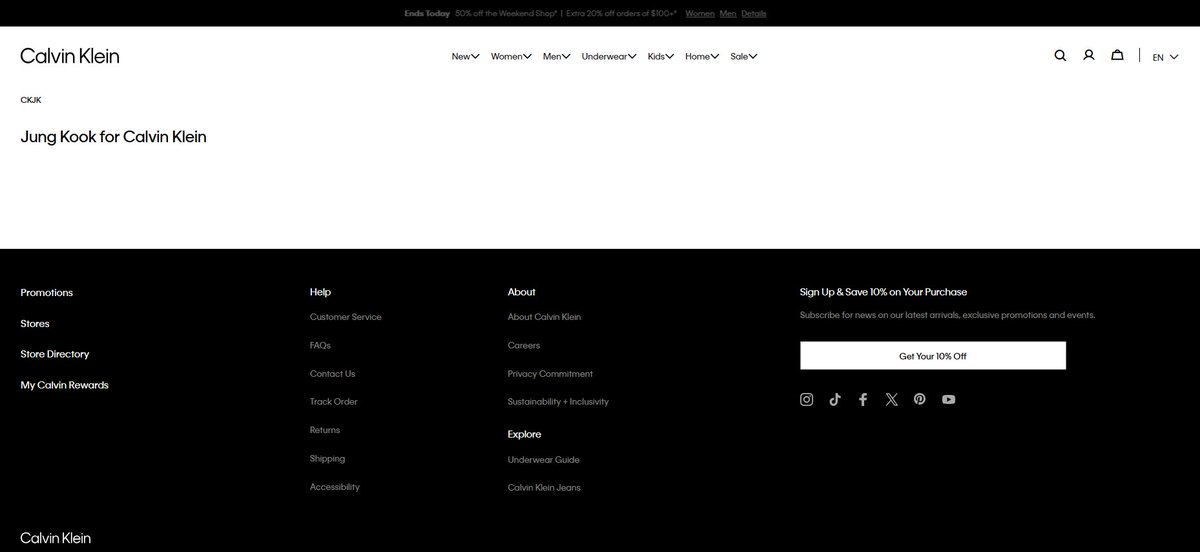Click the Jung Kook for Calvin Klein heading
Screen dimensions: 1200x552
[x=113, y=137]
